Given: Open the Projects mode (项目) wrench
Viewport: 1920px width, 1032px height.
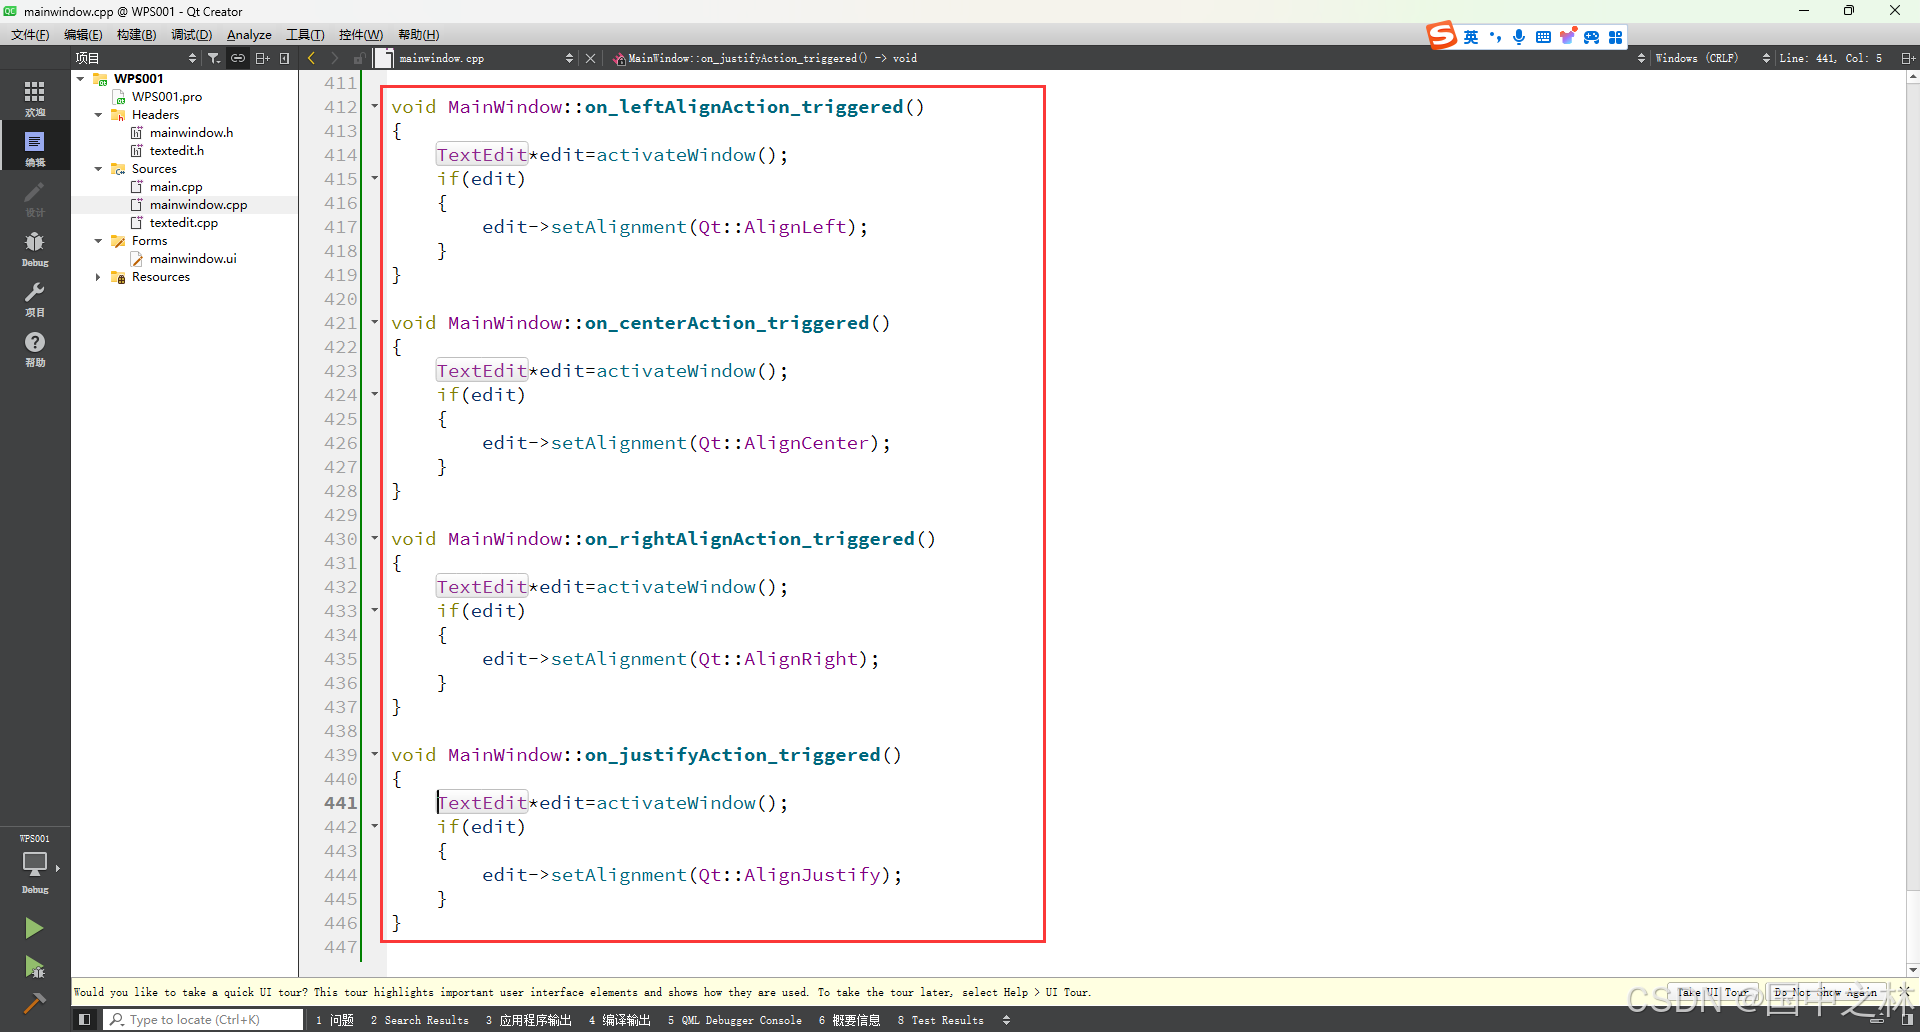Looking at the screenshot, I should [35, 298].
